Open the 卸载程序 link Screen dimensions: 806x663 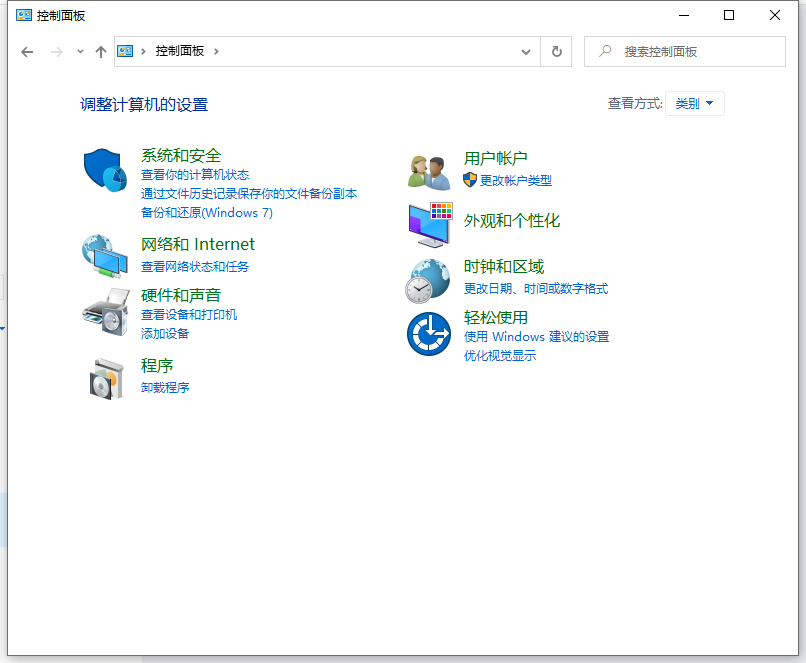[165, 387]
